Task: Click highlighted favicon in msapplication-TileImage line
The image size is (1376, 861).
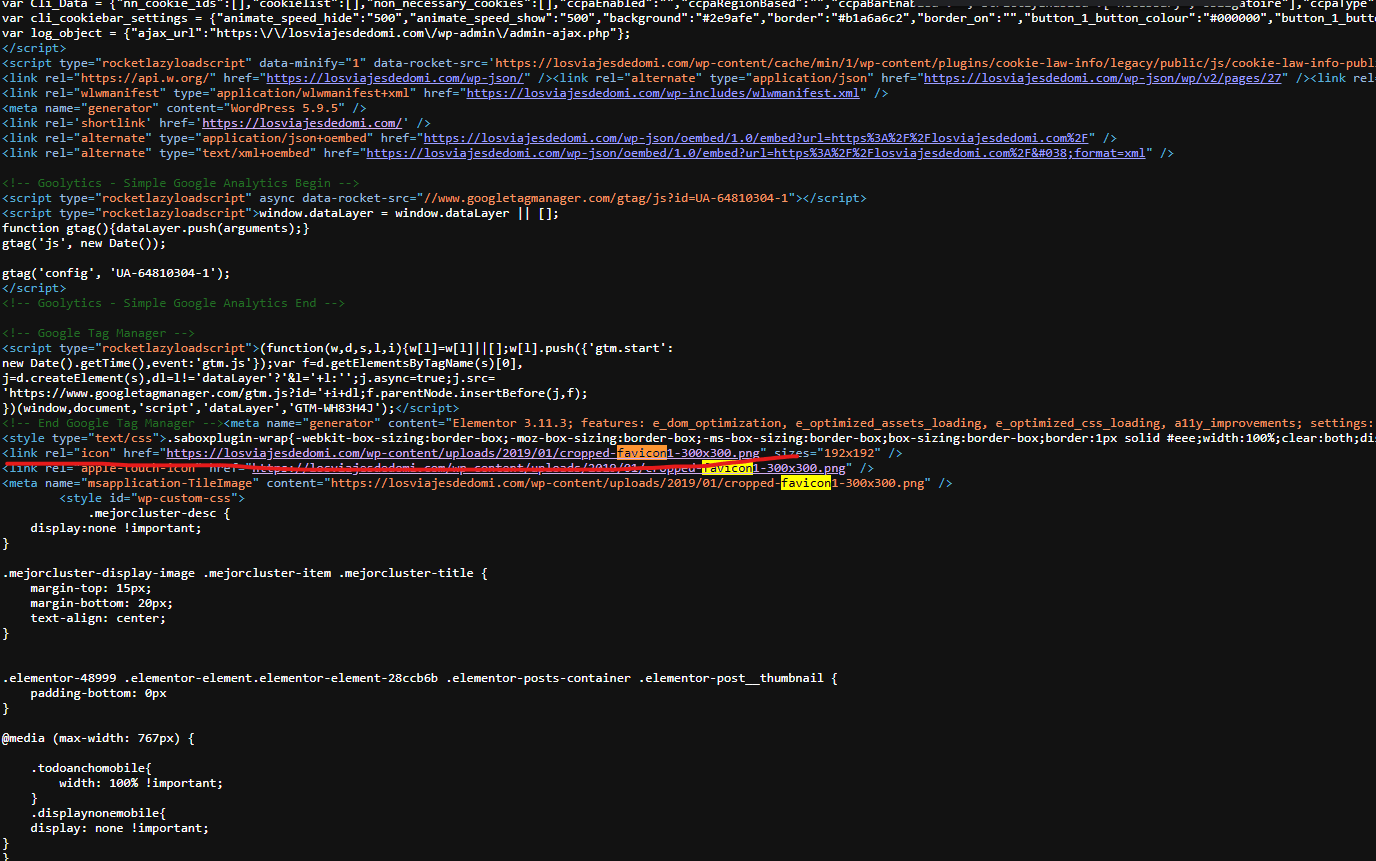Action: pos(806,483)
